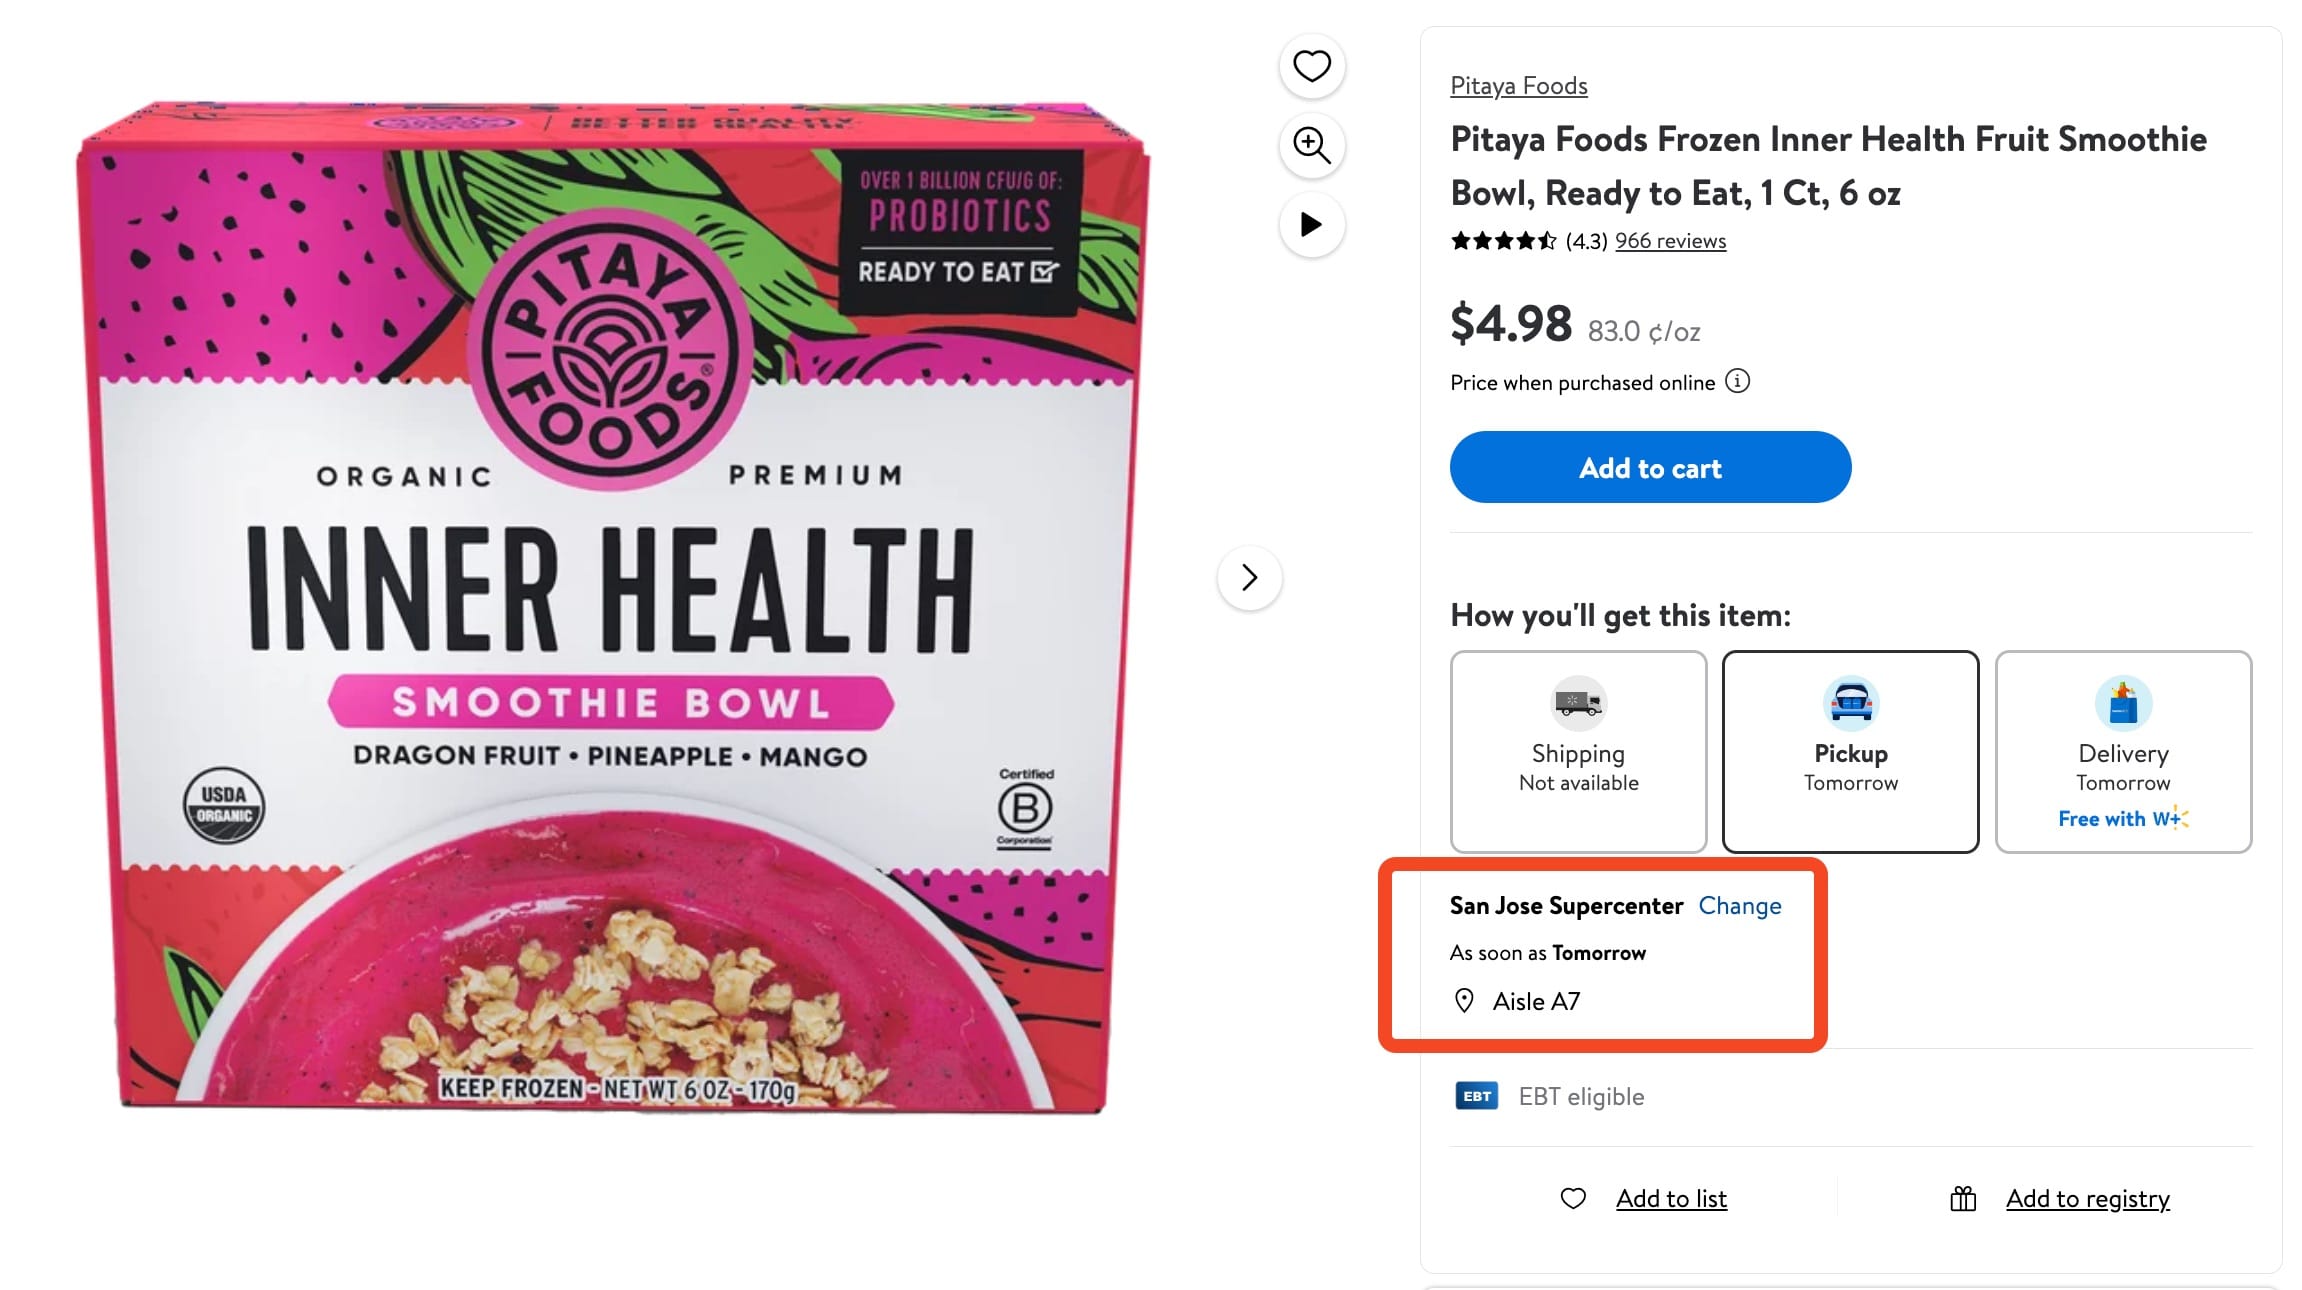
Task: Click the aisle location pin icon
Action: tap(1463, 1001)
